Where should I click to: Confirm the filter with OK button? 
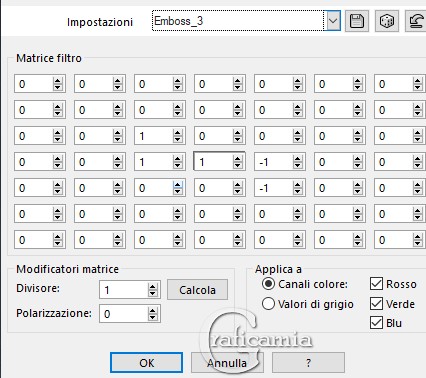146,363
